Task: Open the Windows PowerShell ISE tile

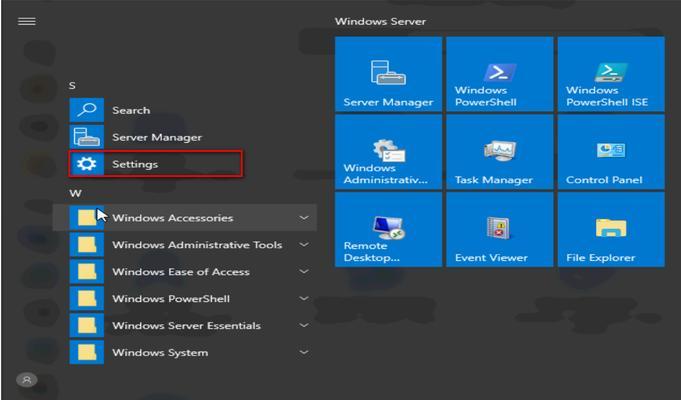Action: (611, 74)
